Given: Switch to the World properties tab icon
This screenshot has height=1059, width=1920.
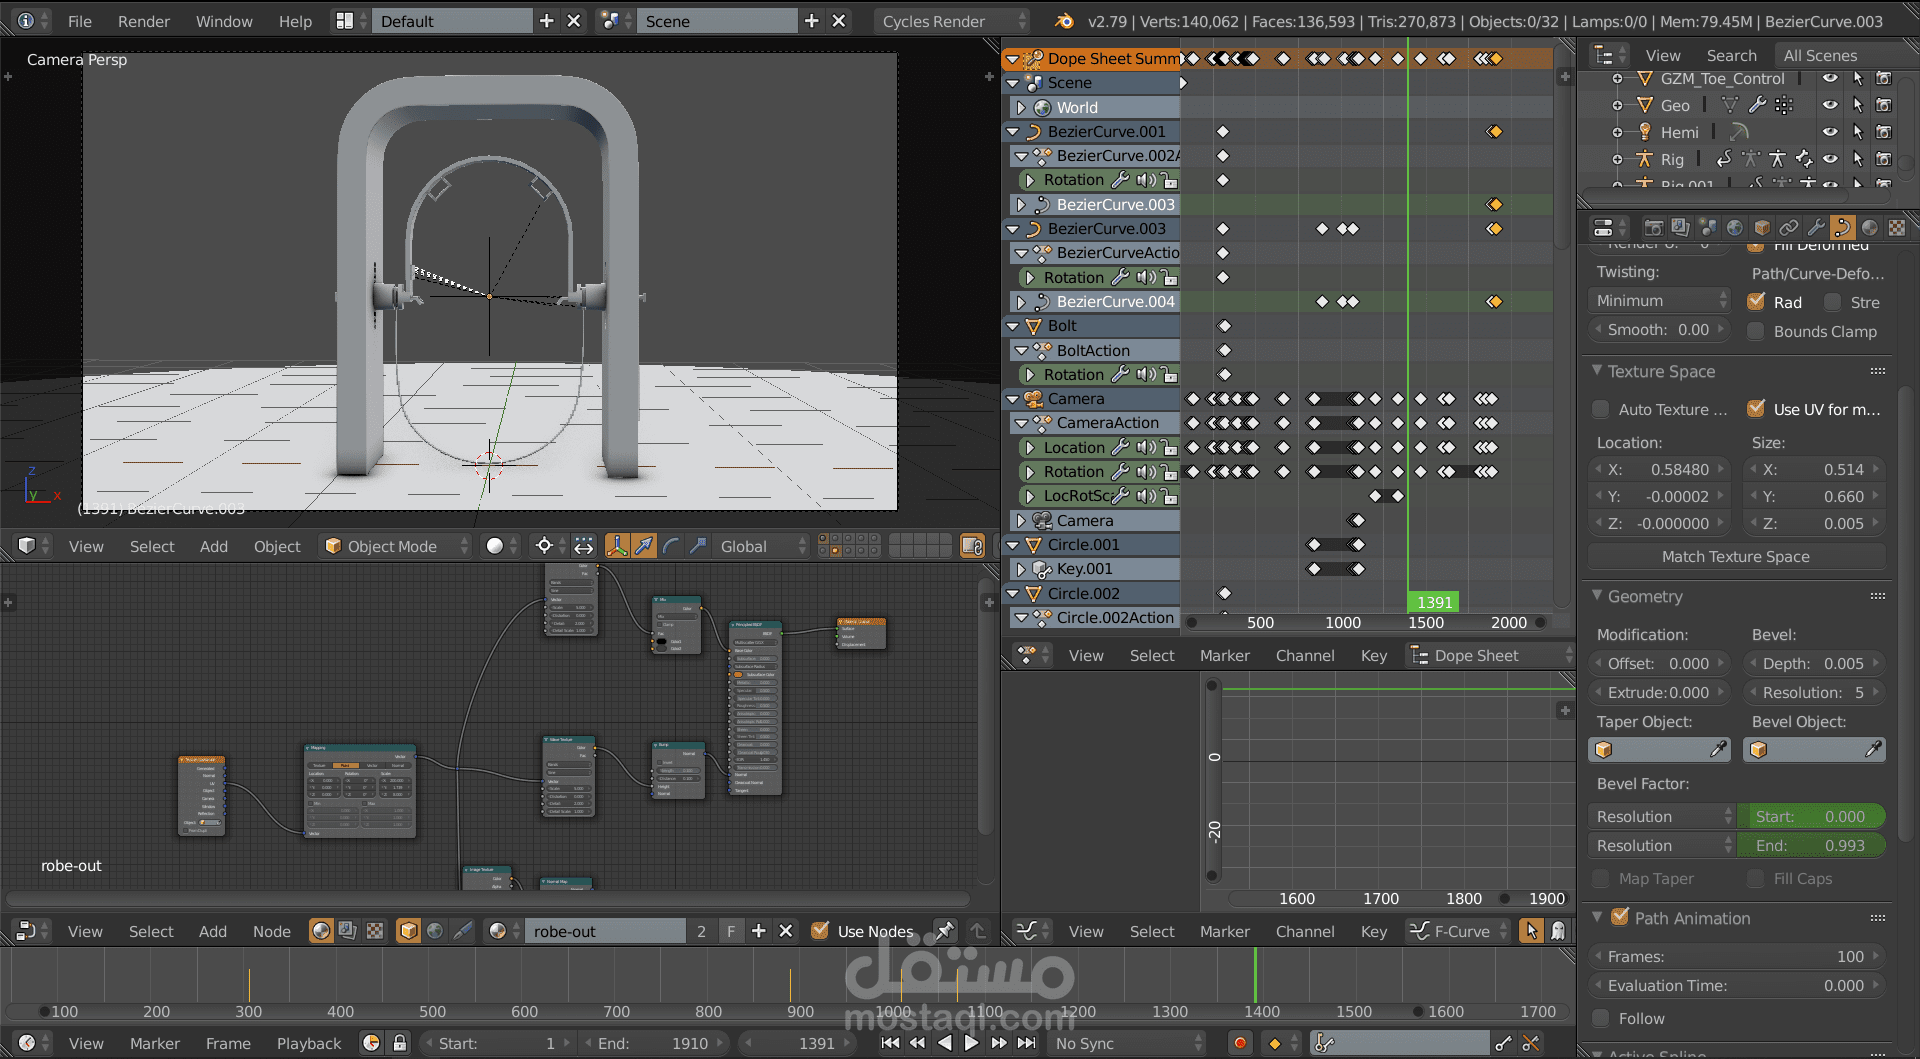Looking at the screenshot, I should [1735, 228].
